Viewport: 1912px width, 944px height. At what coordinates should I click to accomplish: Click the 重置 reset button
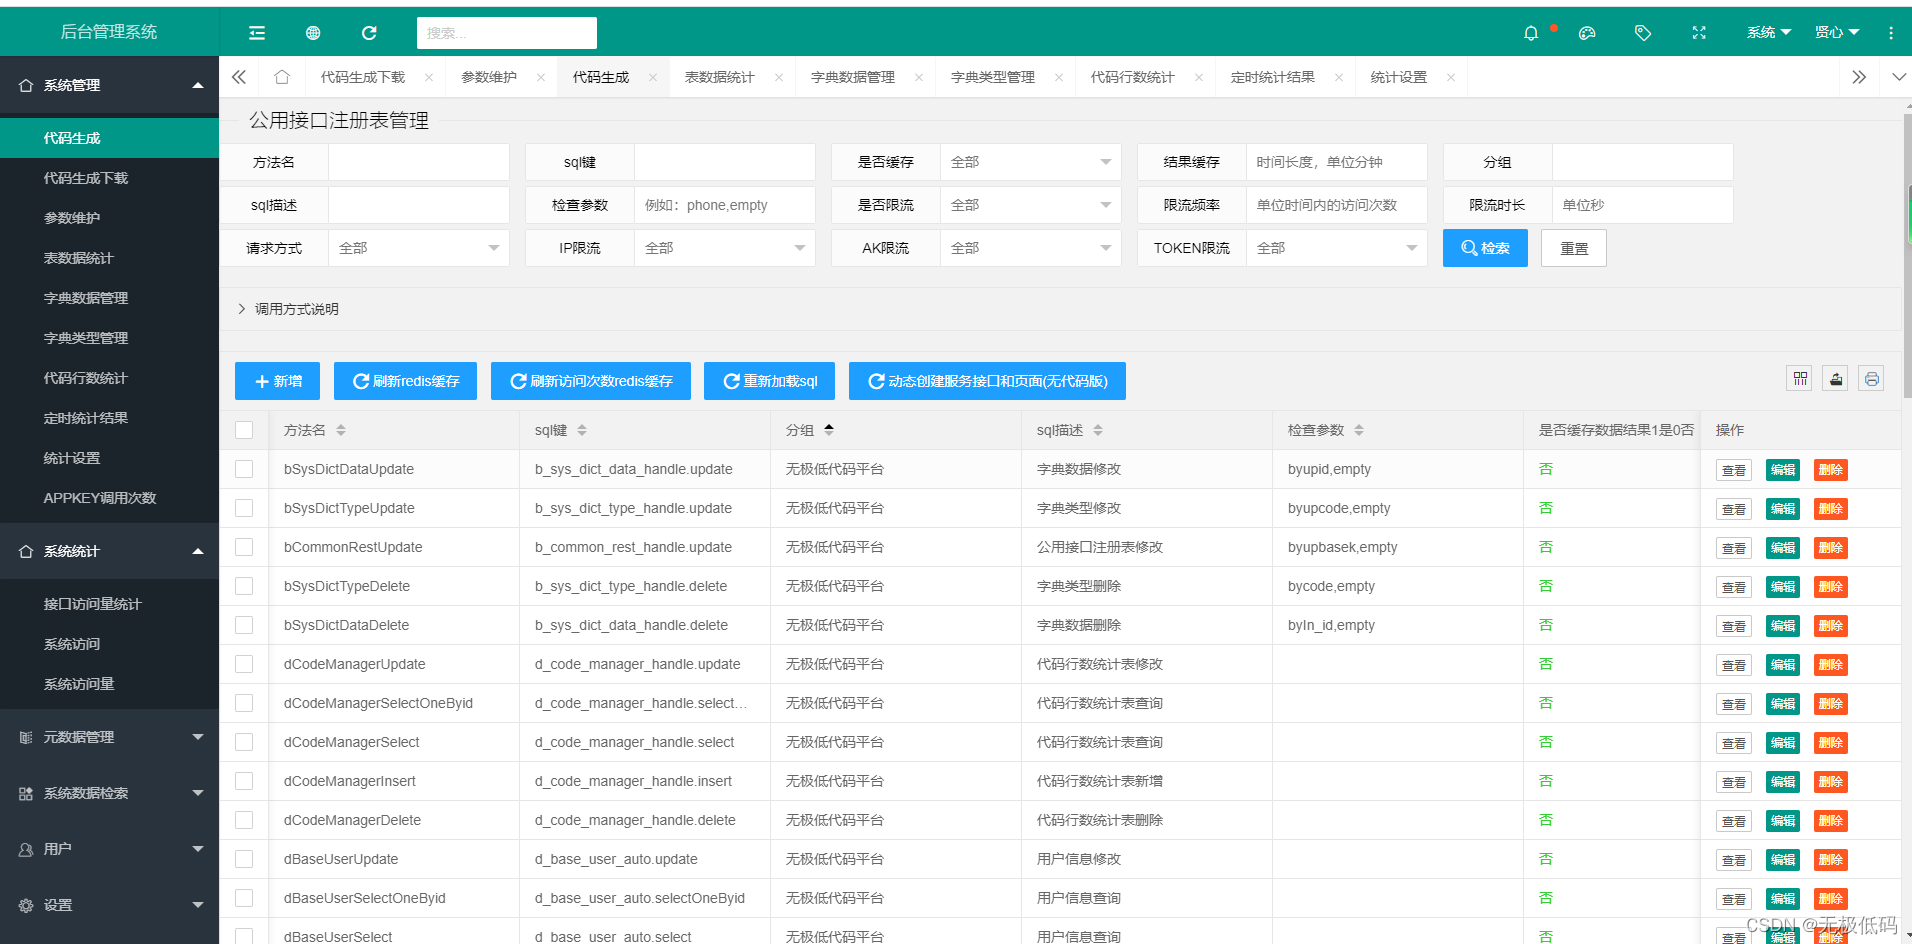click(x=1574, y=248)
